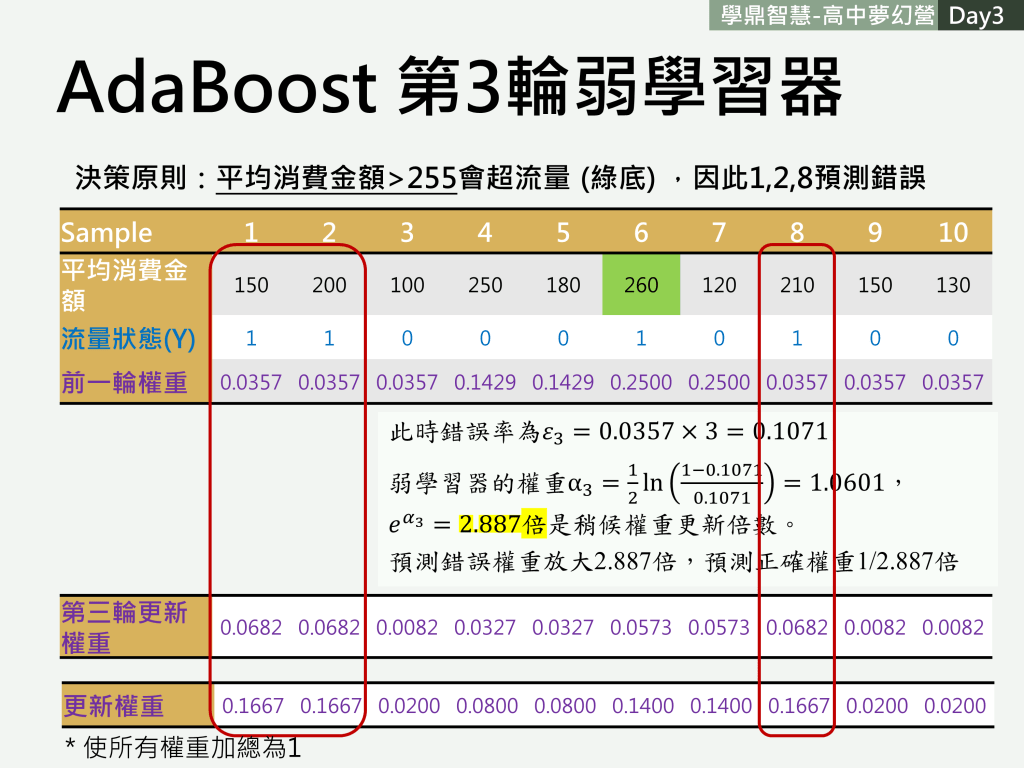Click the 第三輪更新權重 row label
The height and width of the screenshot is (768, 1024).
coord(124,627)
